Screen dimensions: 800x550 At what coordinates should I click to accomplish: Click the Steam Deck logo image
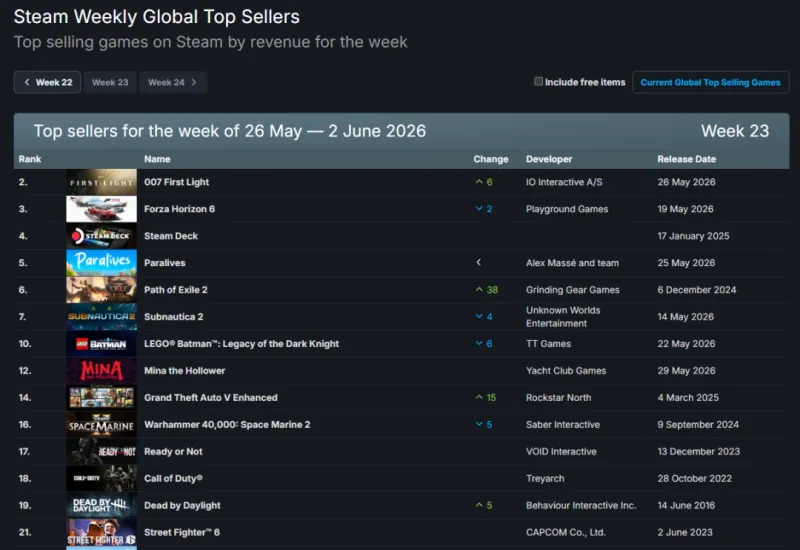click(x=101, y=236)
